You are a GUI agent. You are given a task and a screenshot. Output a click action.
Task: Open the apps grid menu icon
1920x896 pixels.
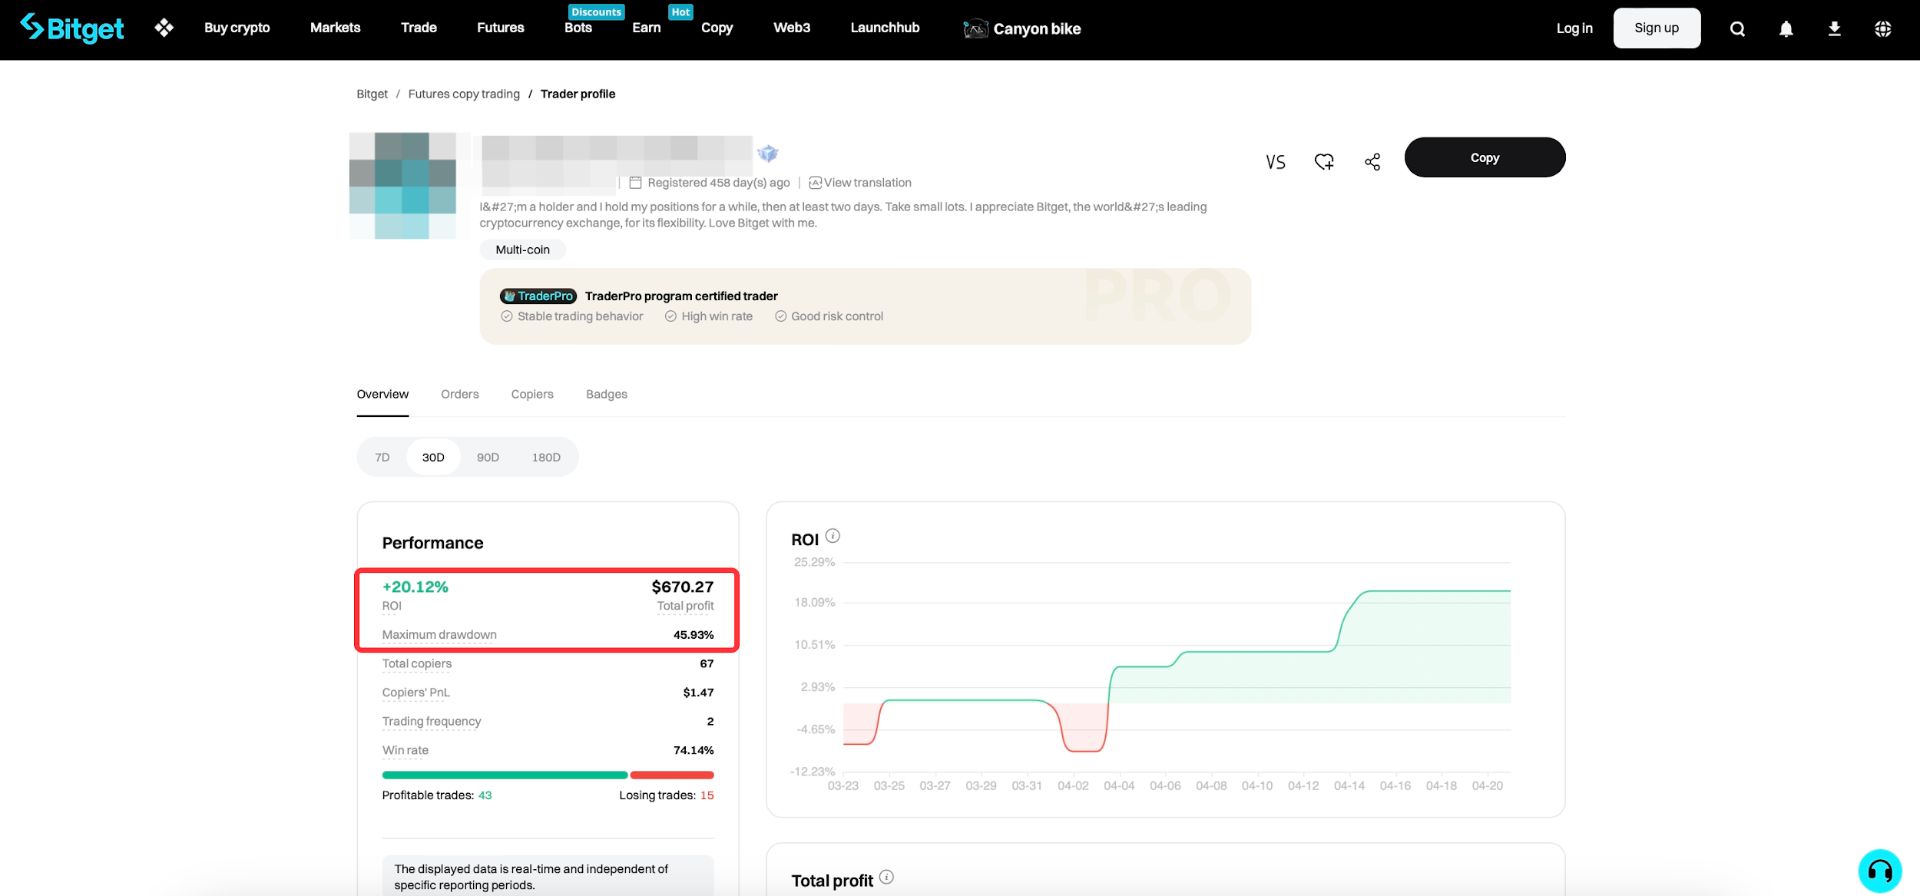point(164,28)
